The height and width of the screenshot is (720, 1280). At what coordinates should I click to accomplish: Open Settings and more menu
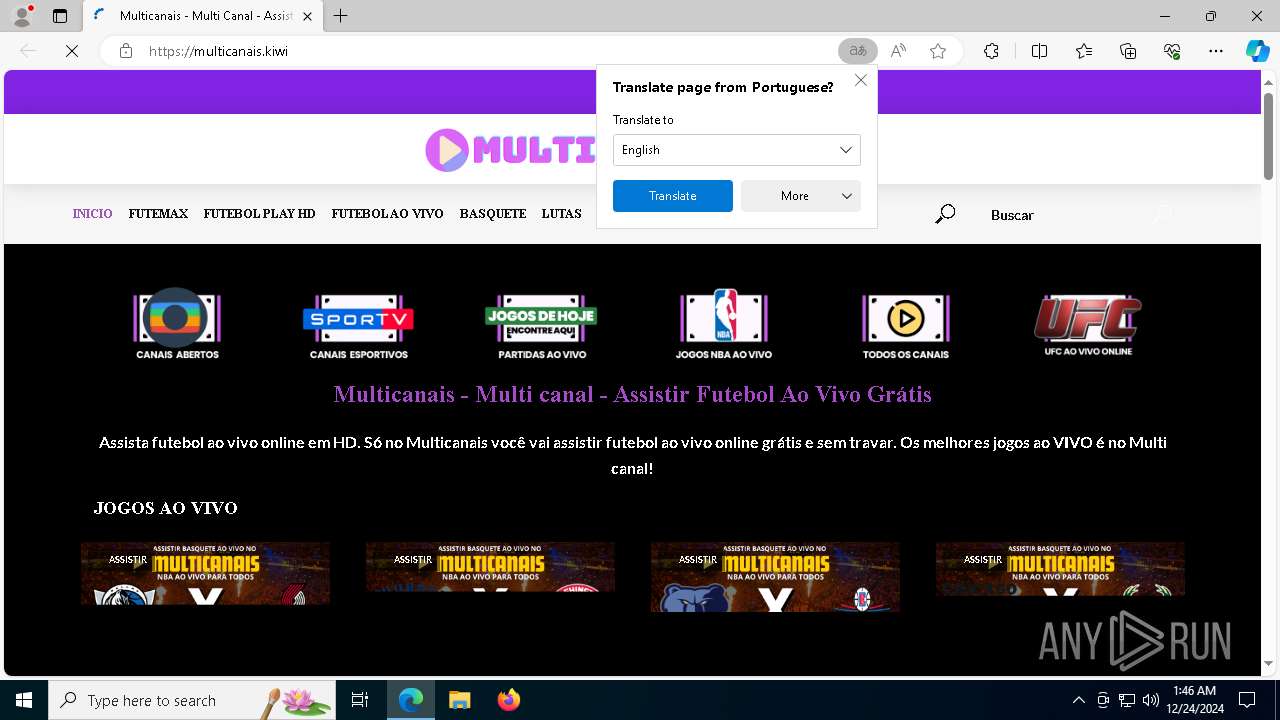coord(1216,51)
